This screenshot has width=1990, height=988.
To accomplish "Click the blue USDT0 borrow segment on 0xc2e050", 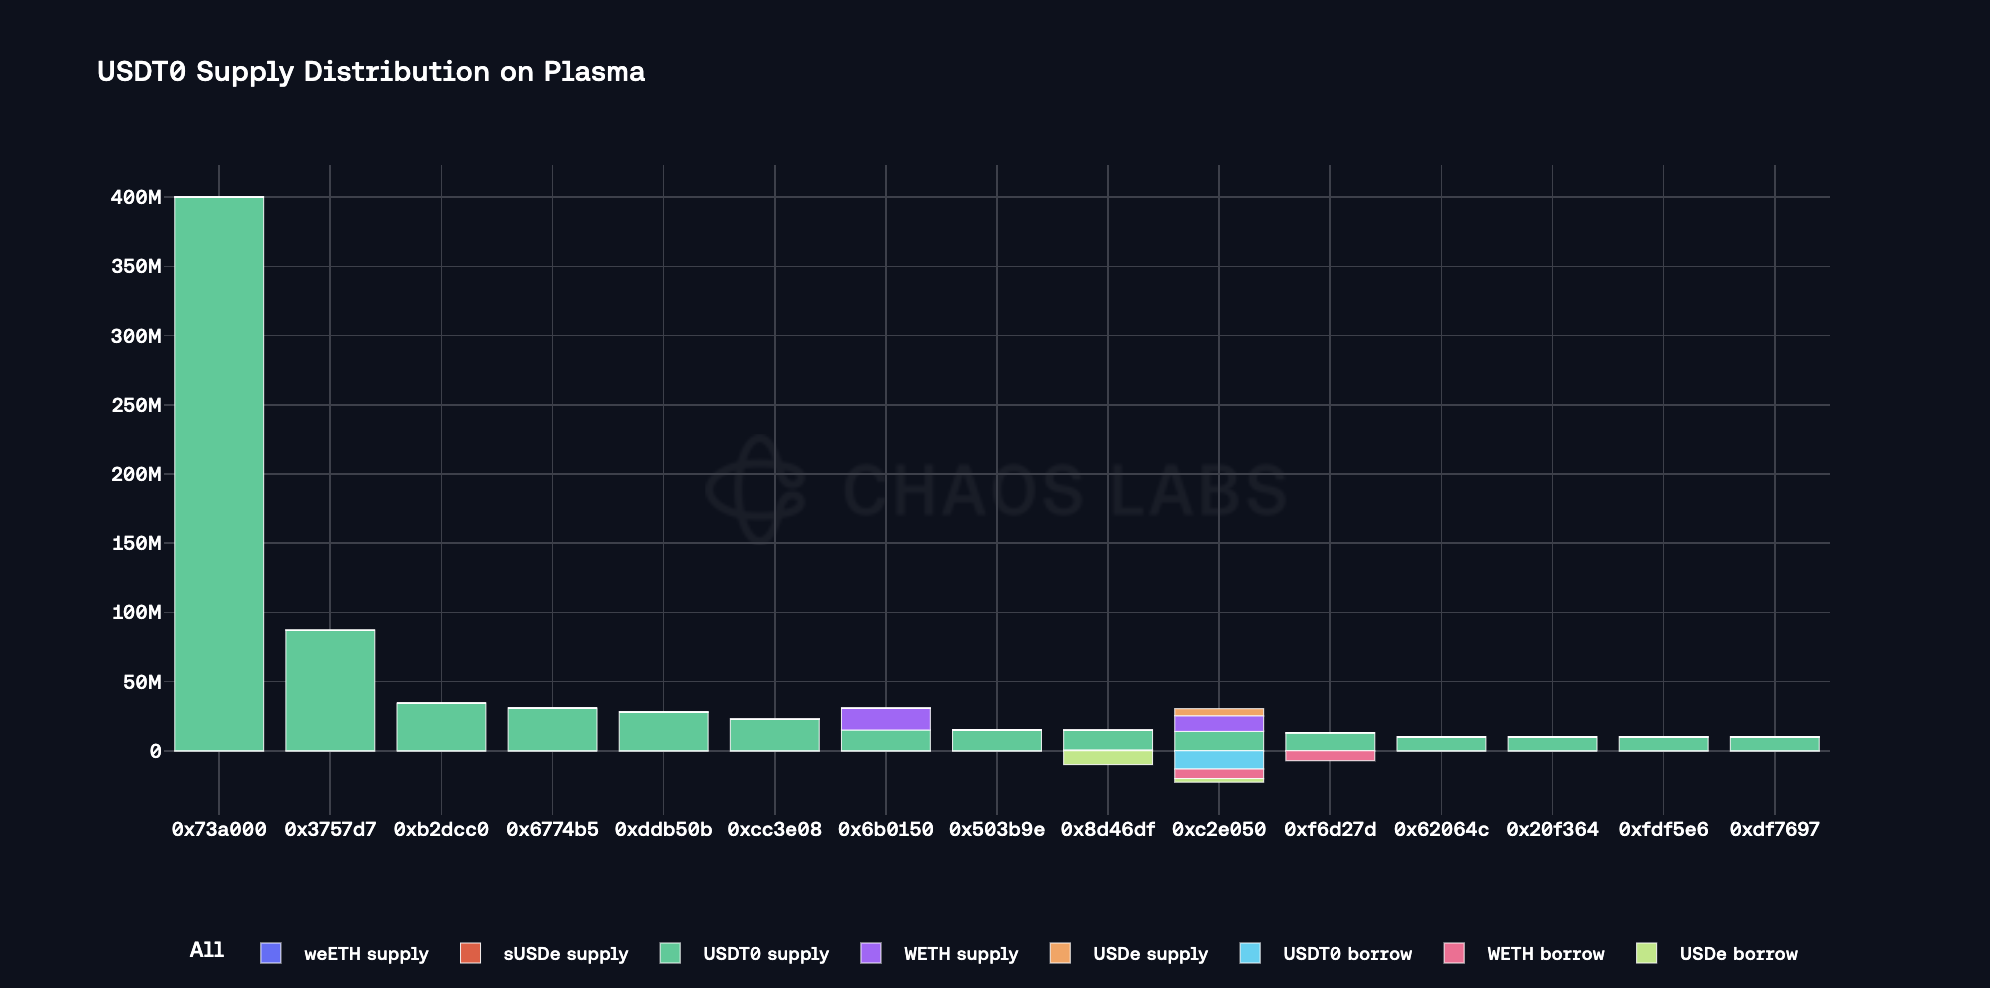I will 1219,760.
